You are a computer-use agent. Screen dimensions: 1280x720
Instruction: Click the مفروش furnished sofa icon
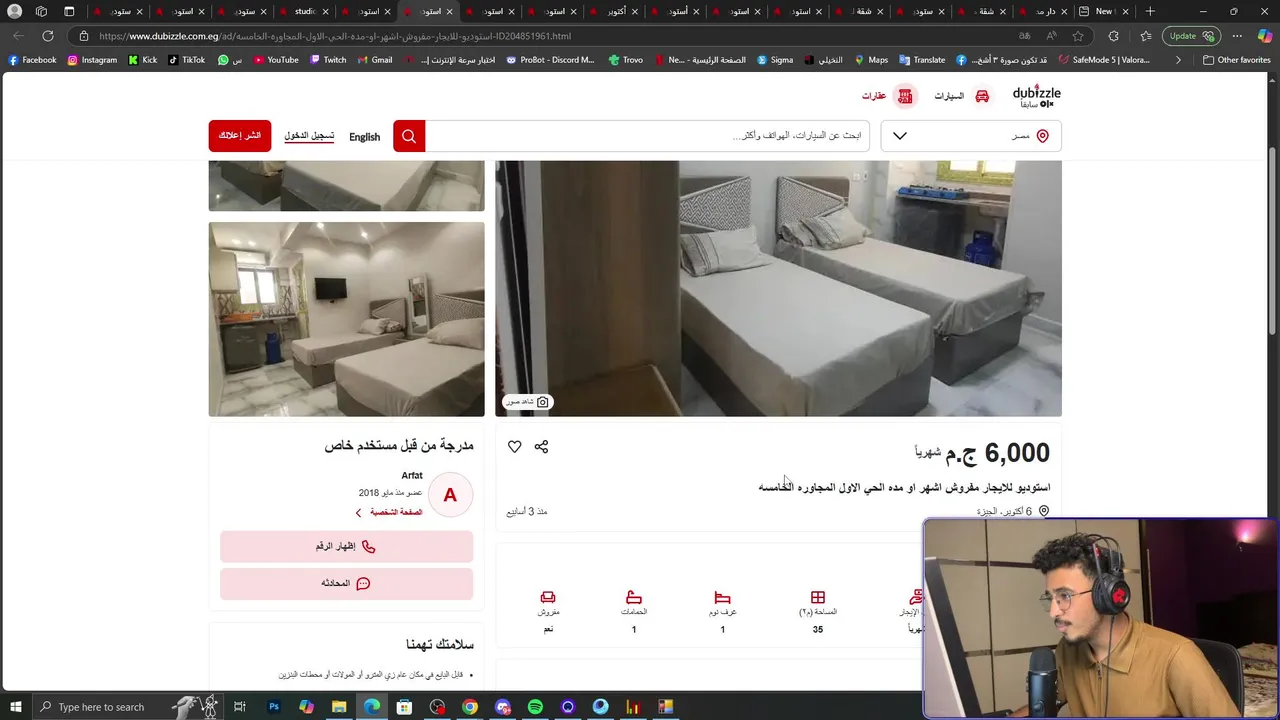coord(548,597)
